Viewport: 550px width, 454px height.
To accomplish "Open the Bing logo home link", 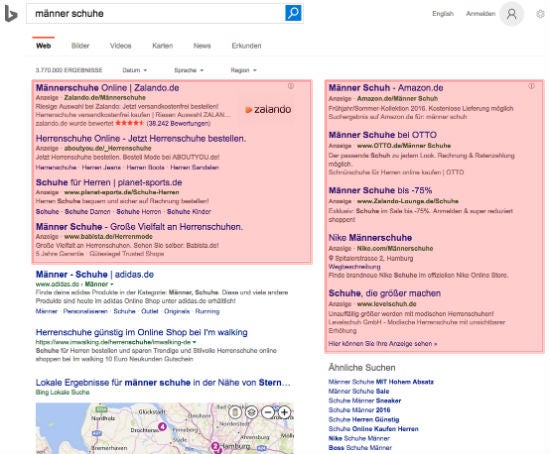I will coord(11,14).
